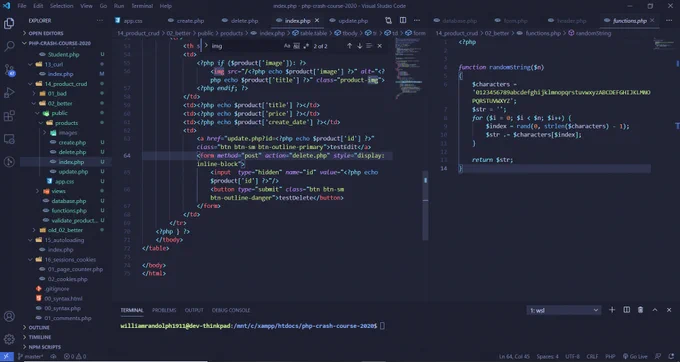
Task: Open the File menu
Action: pyautogui.click(x=22, y=6)
